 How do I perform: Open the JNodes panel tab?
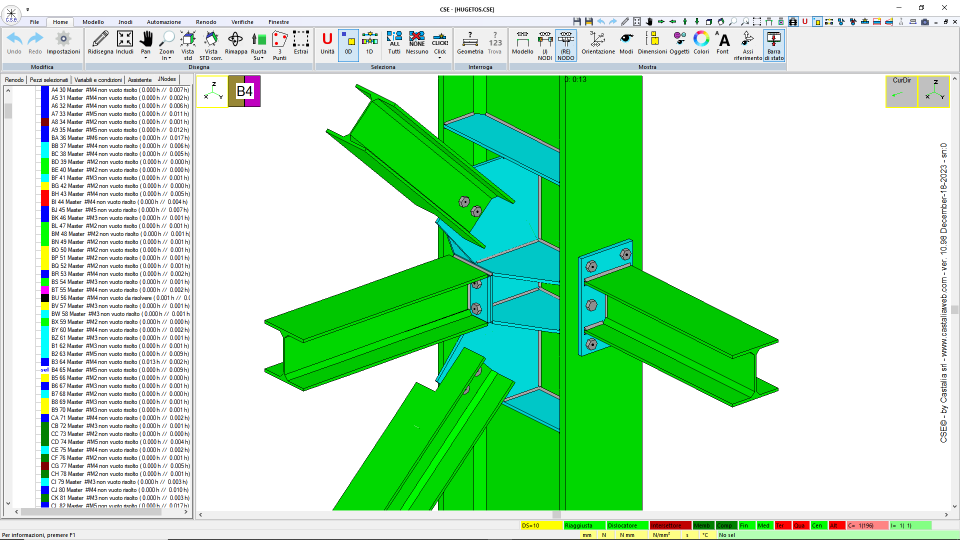[167, 79]
